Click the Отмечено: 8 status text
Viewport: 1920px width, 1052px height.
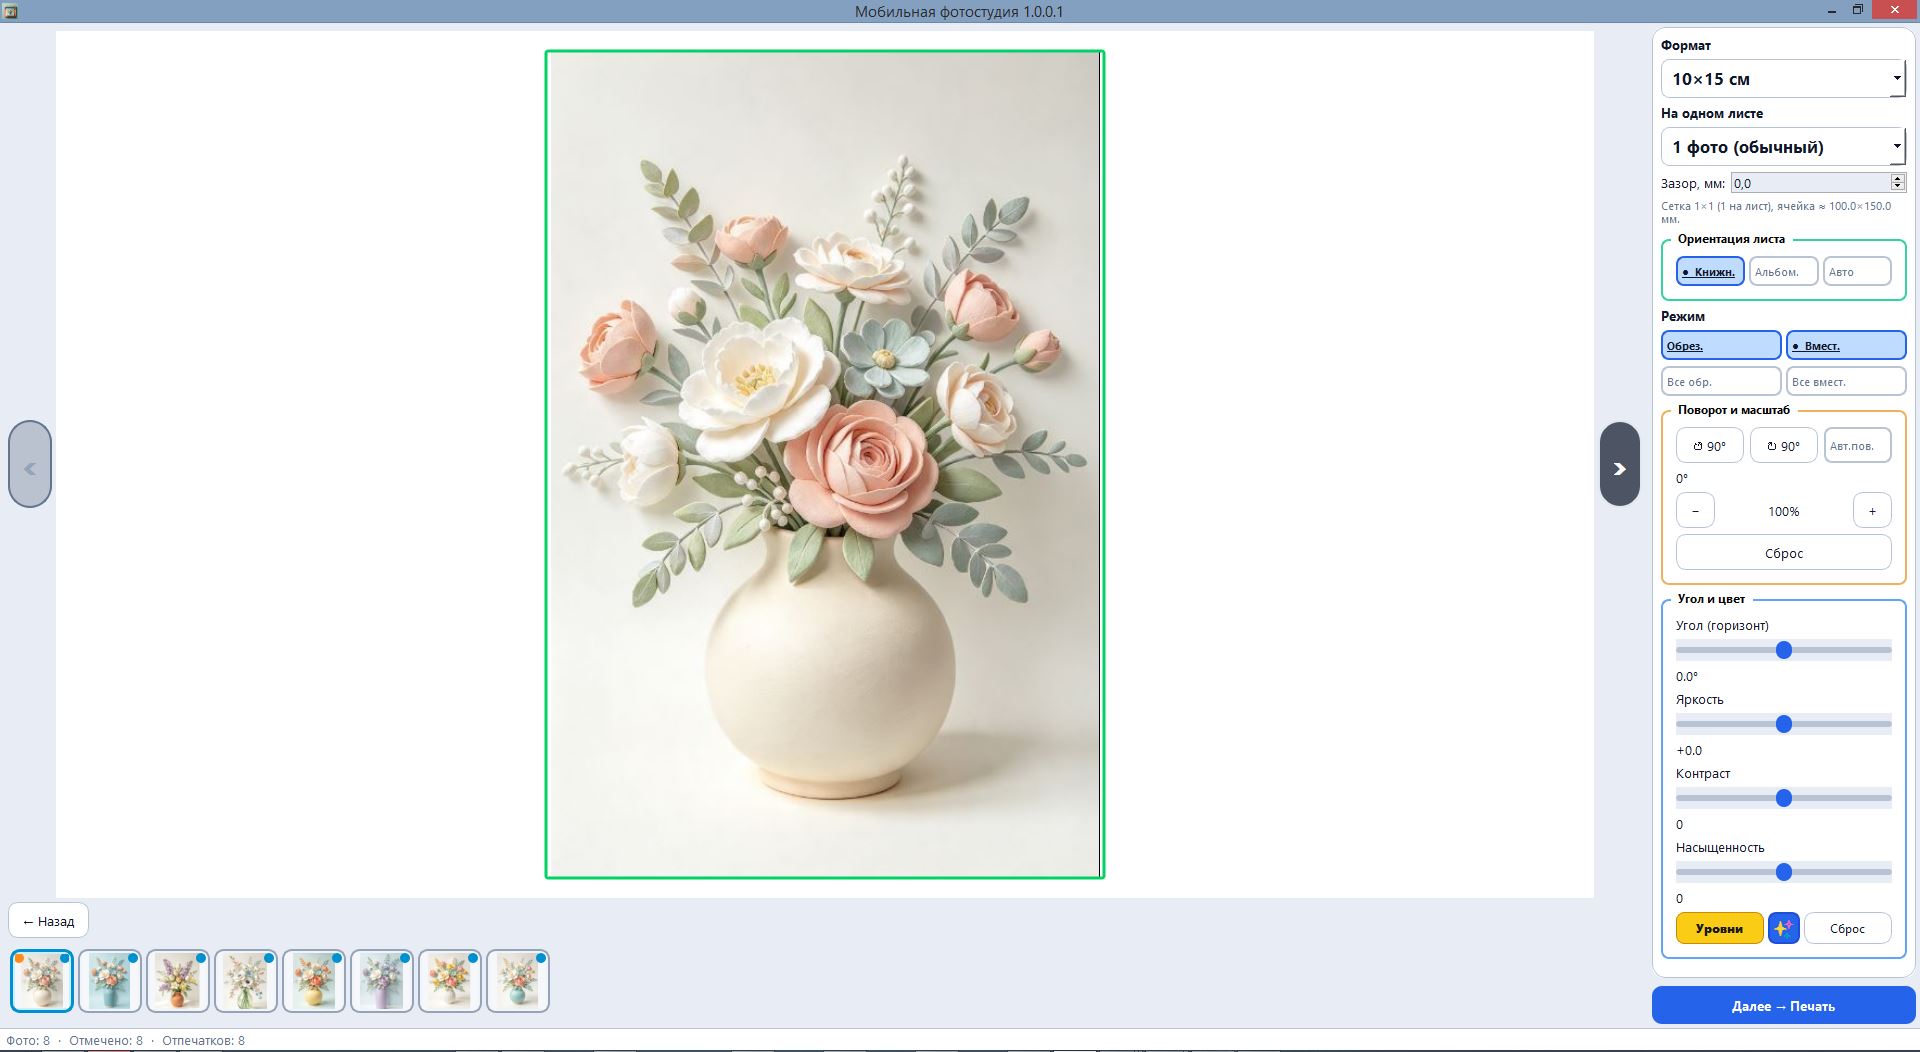pyautogui.click(x=106, y=1040)
